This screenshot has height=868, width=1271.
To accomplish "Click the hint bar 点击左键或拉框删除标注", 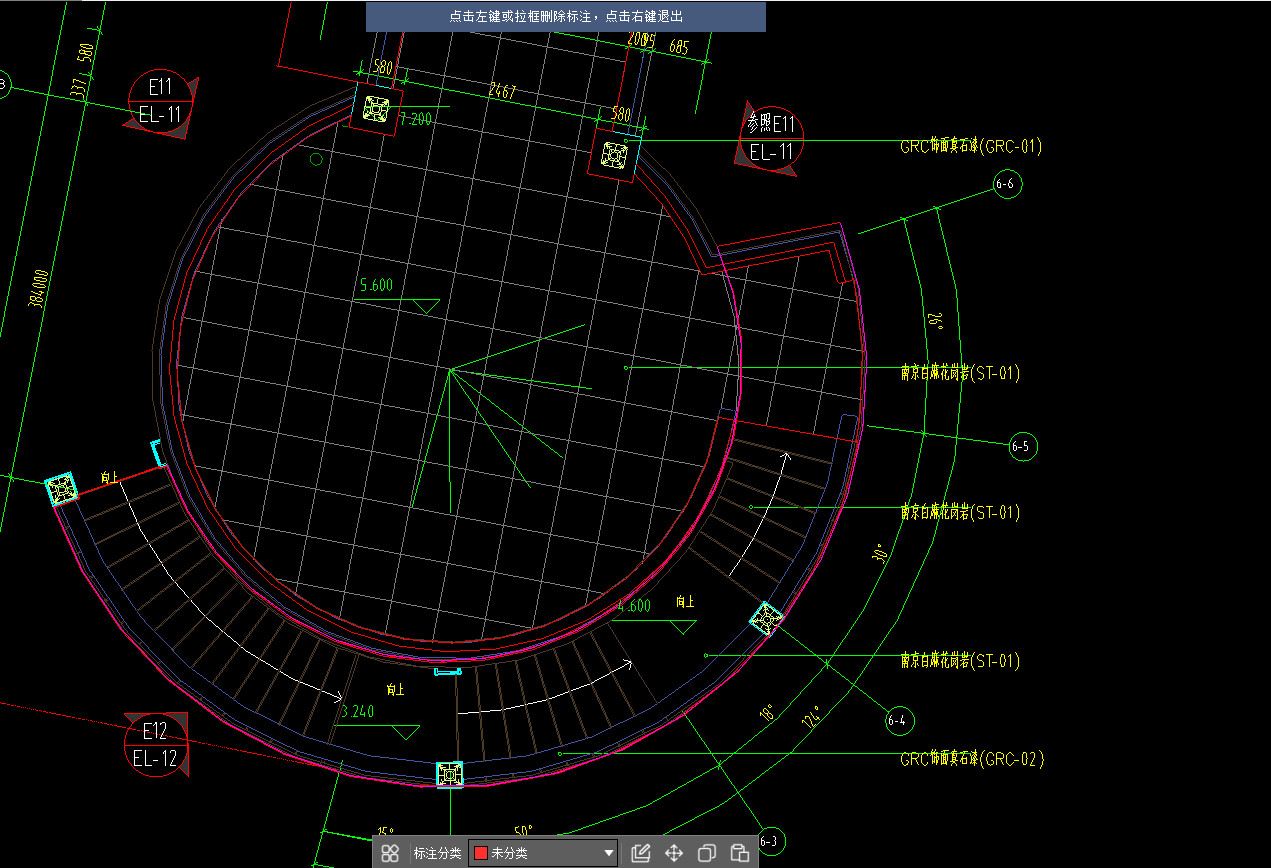I will point(566,17).
